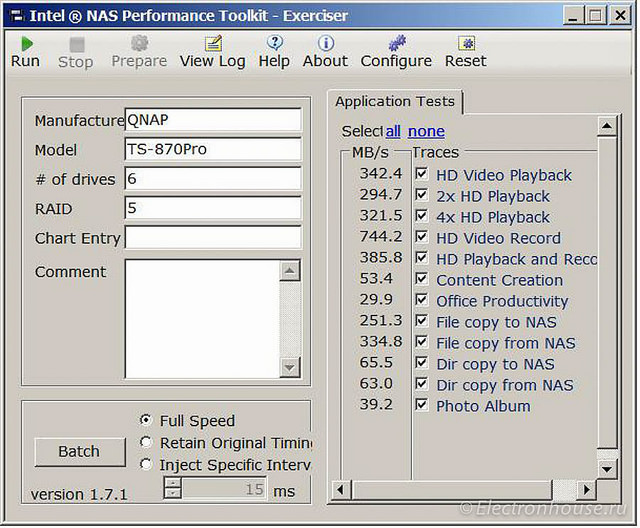Screen dimensions: 640x528
Task: Click the 39.2 MB/s value
Action: (x=376, y=404)
